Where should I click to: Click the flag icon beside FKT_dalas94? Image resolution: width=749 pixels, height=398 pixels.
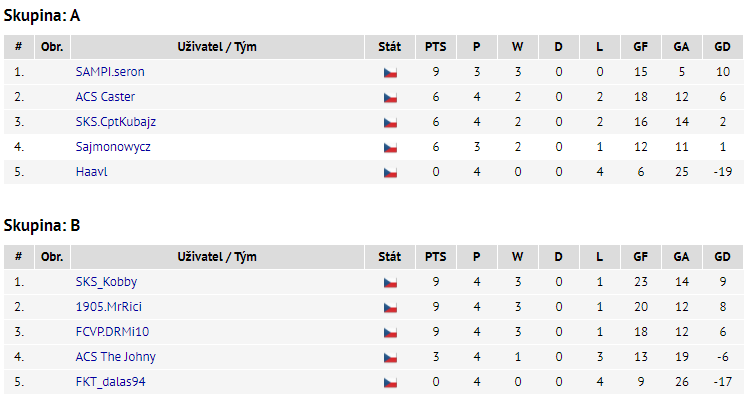pos(390,383)
